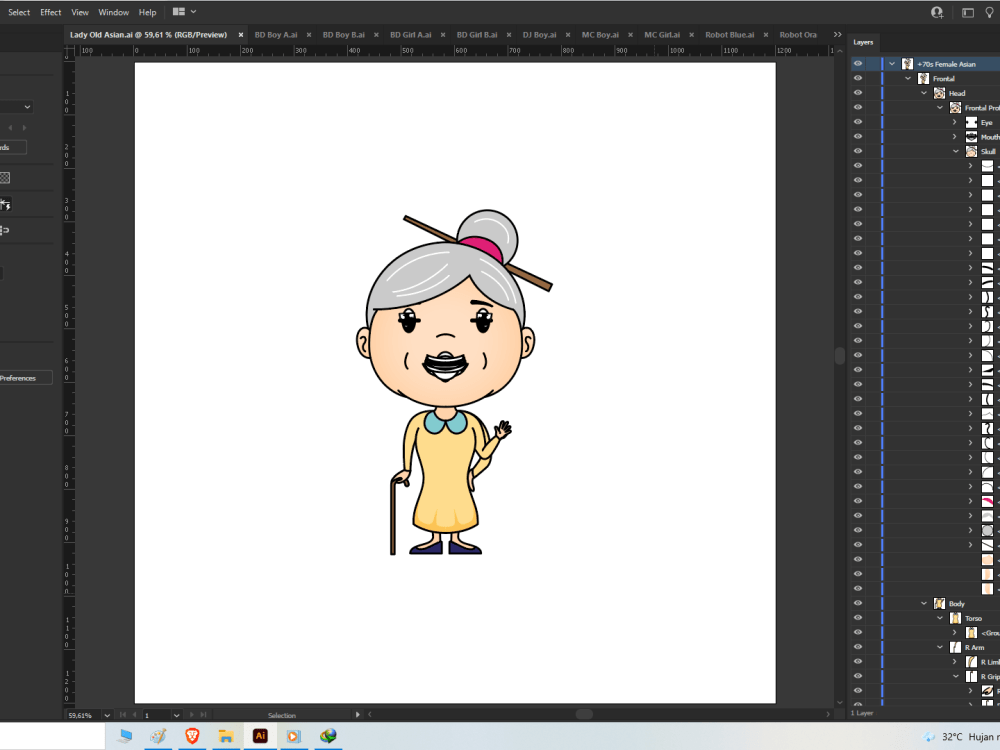Expand the Mouth layer group
The image size is (1000, 750).
coord(955,136)
